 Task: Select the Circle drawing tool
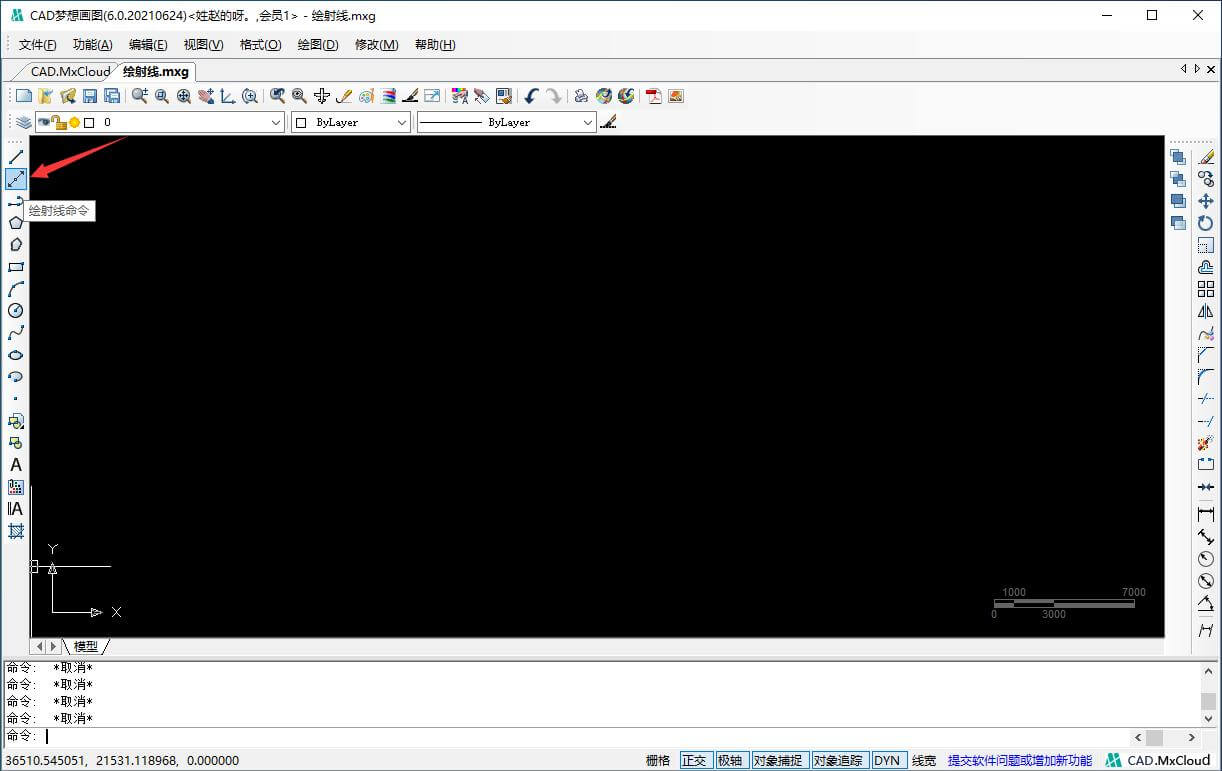pyautogui.click(x=16, y=311)
